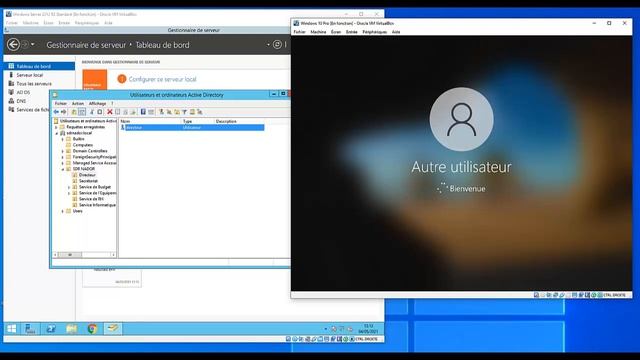Expand the Users folder node

62,211
